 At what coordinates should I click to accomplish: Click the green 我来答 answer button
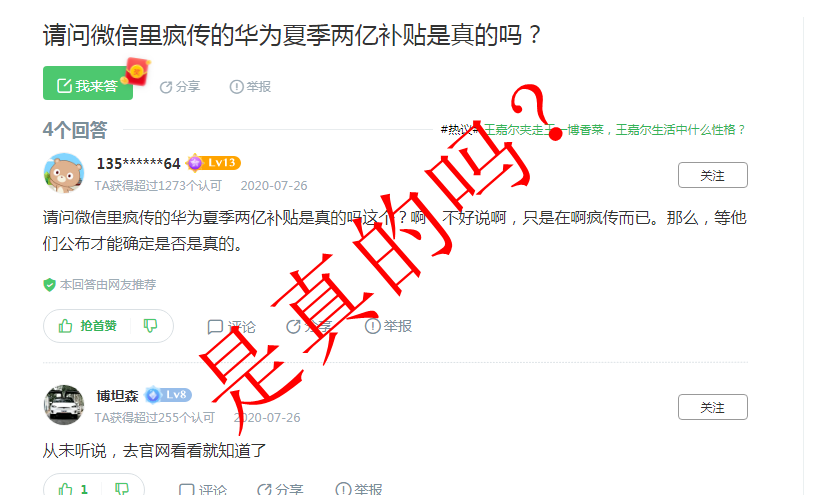(x=88, y=83)
